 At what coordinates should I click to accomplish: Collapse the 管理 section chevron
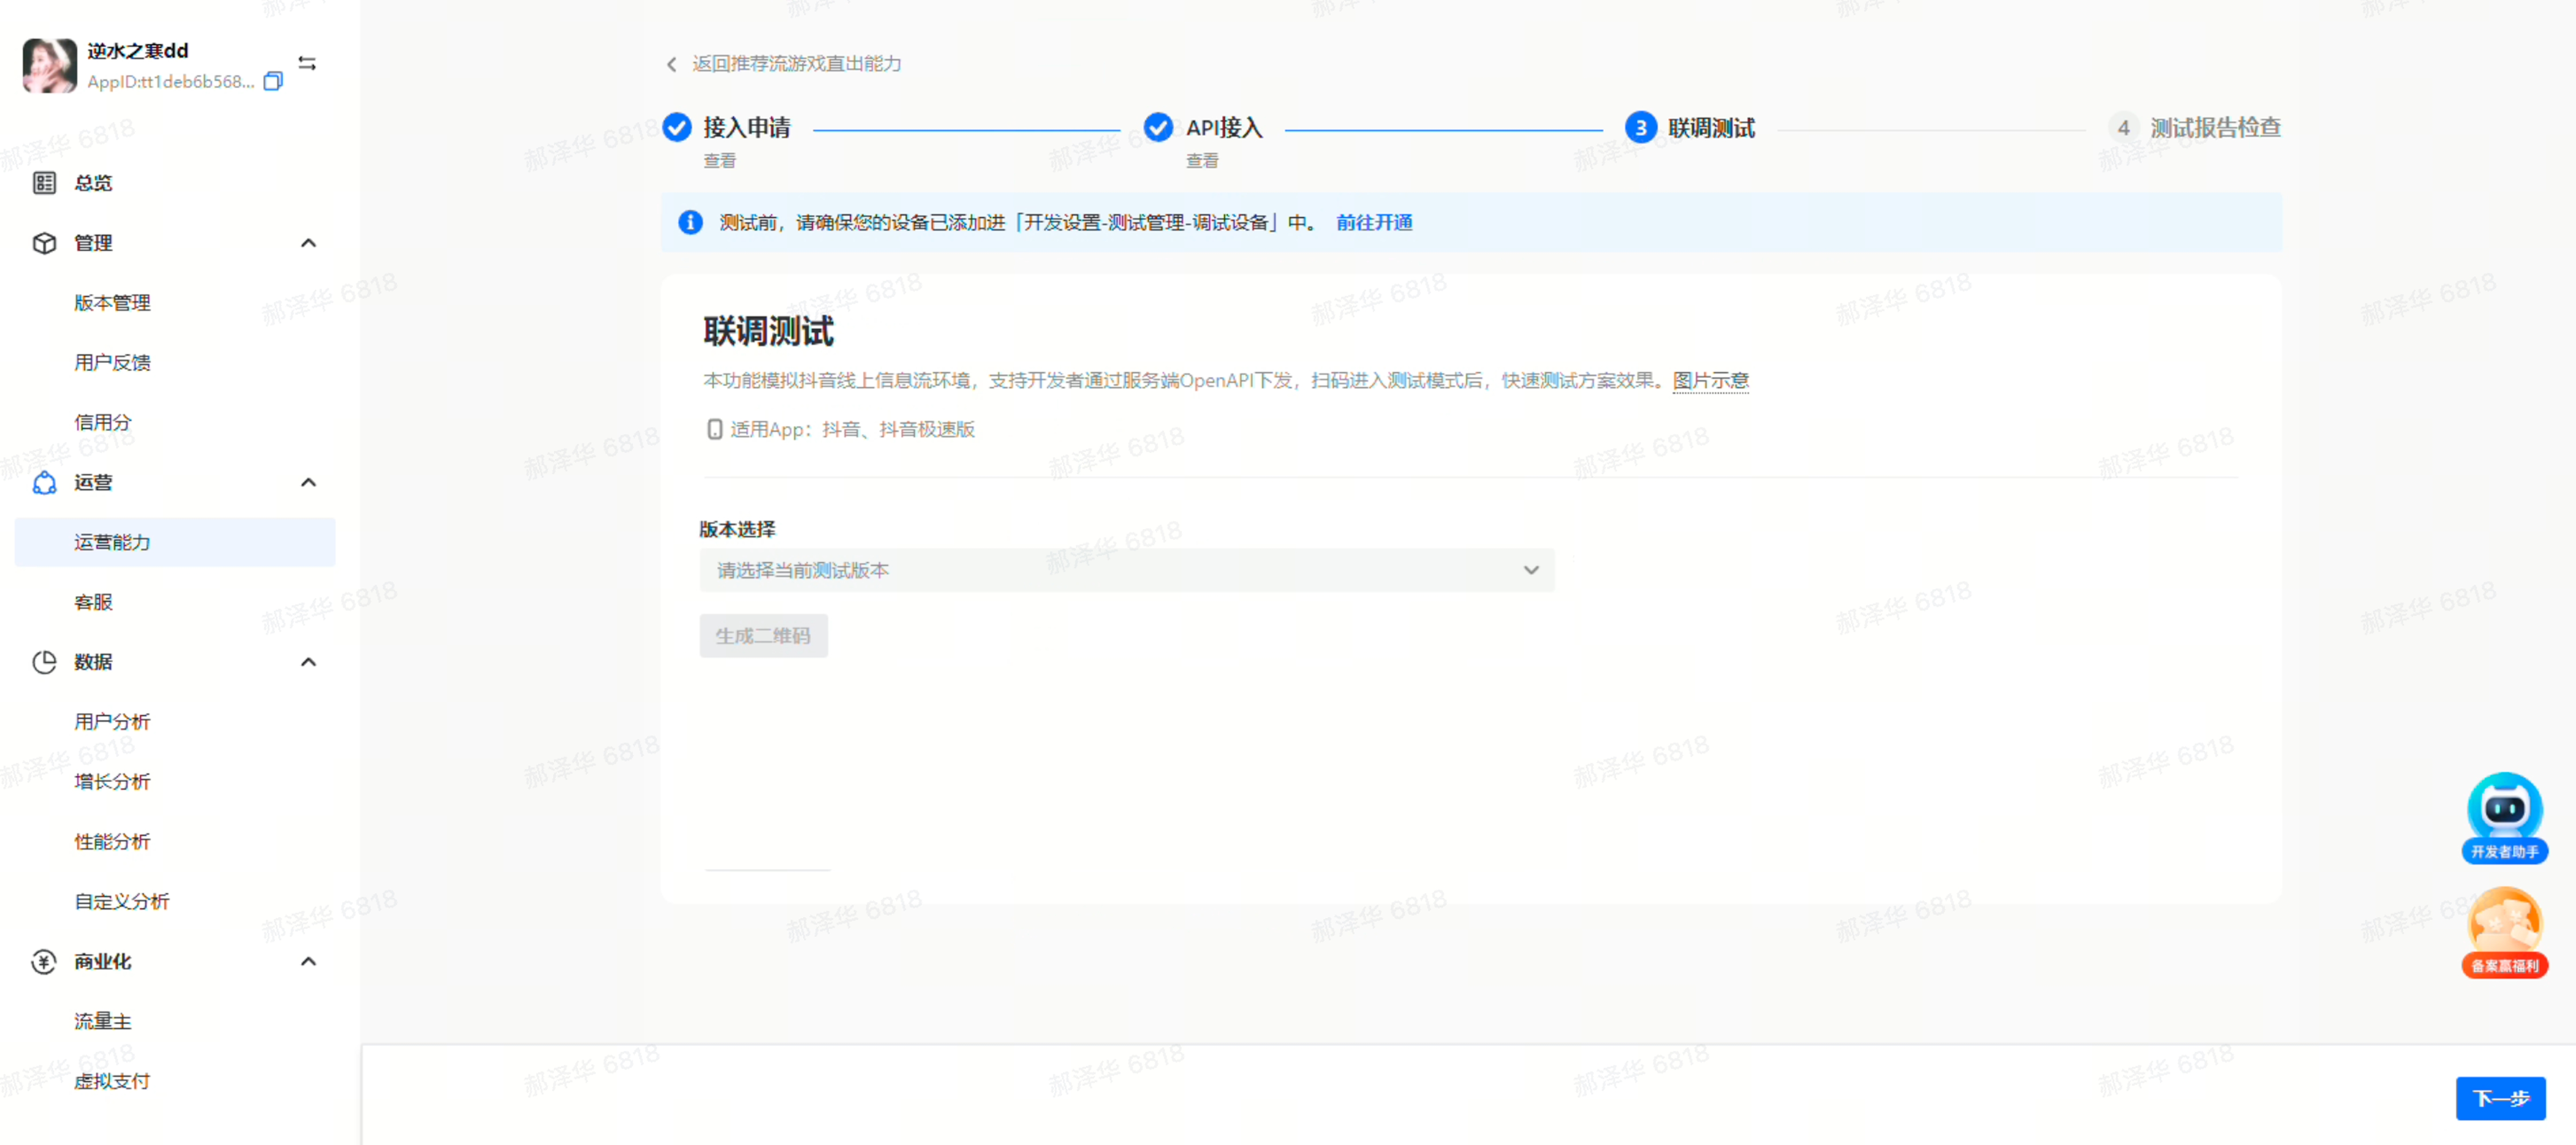pos(308,242)
